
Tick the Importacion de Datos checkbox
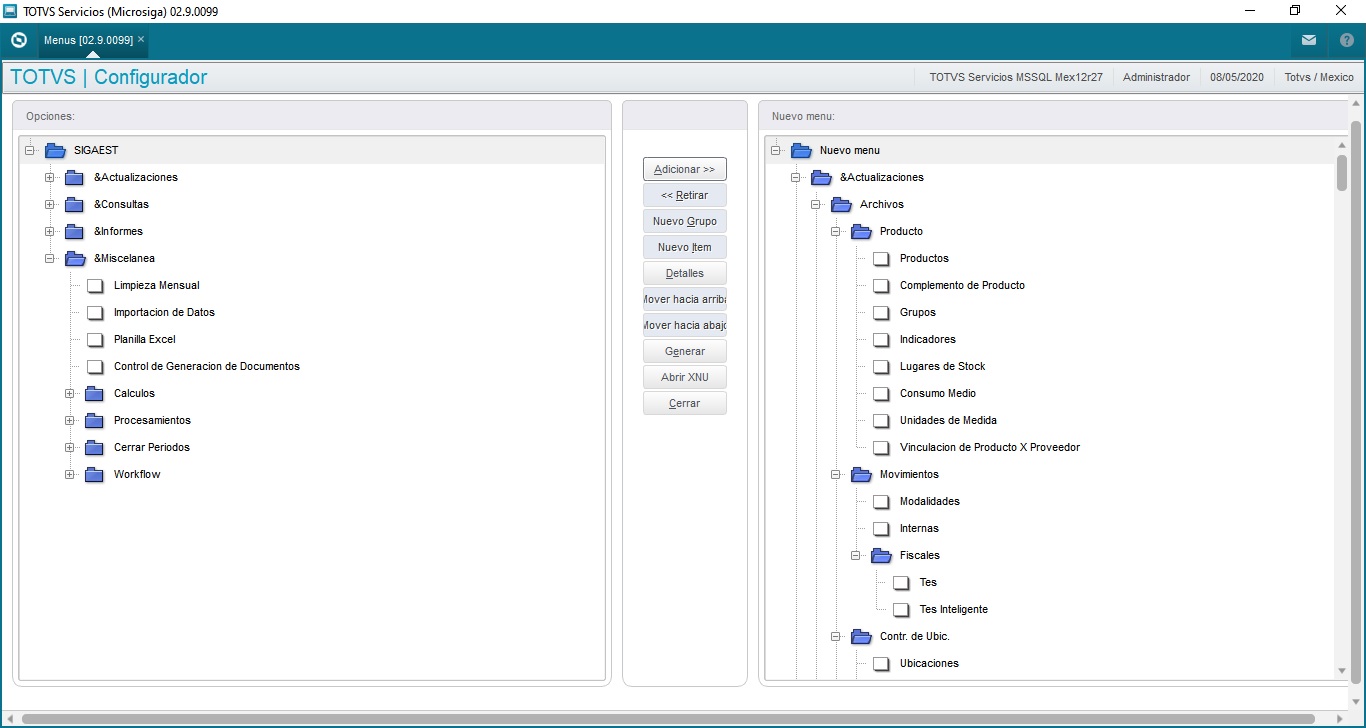(95, 312)
